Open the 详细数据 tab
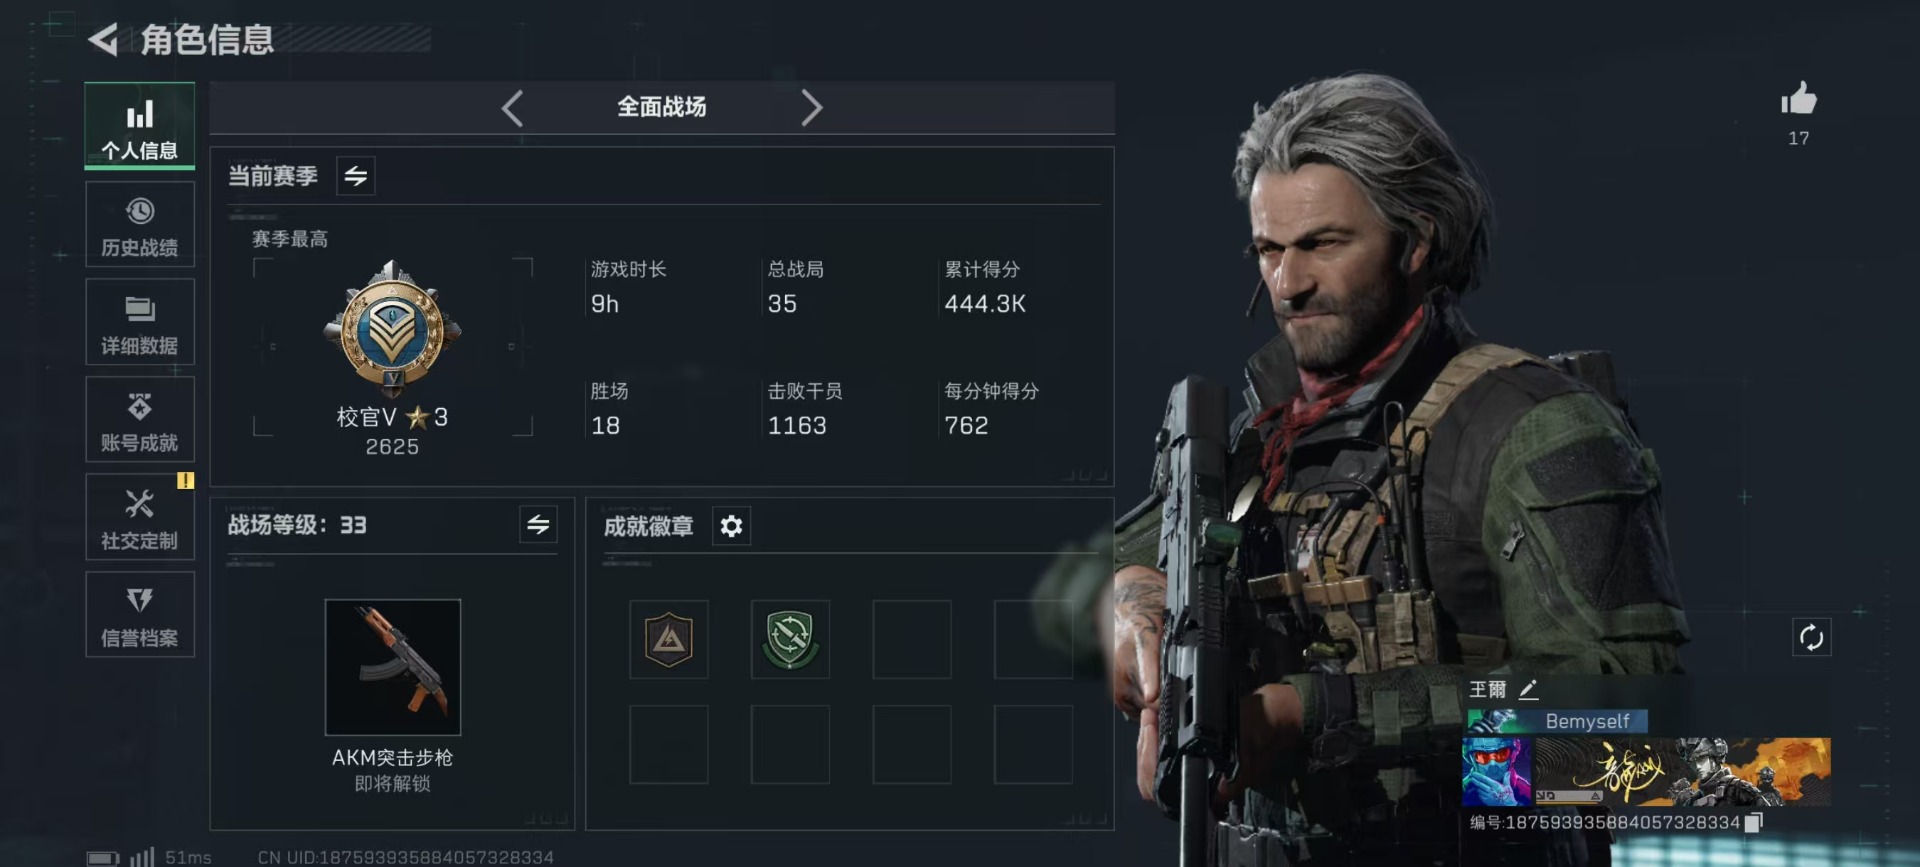The height and width of the screenshot is (867, 1920). pyautogui.click(x=140, y=322)
